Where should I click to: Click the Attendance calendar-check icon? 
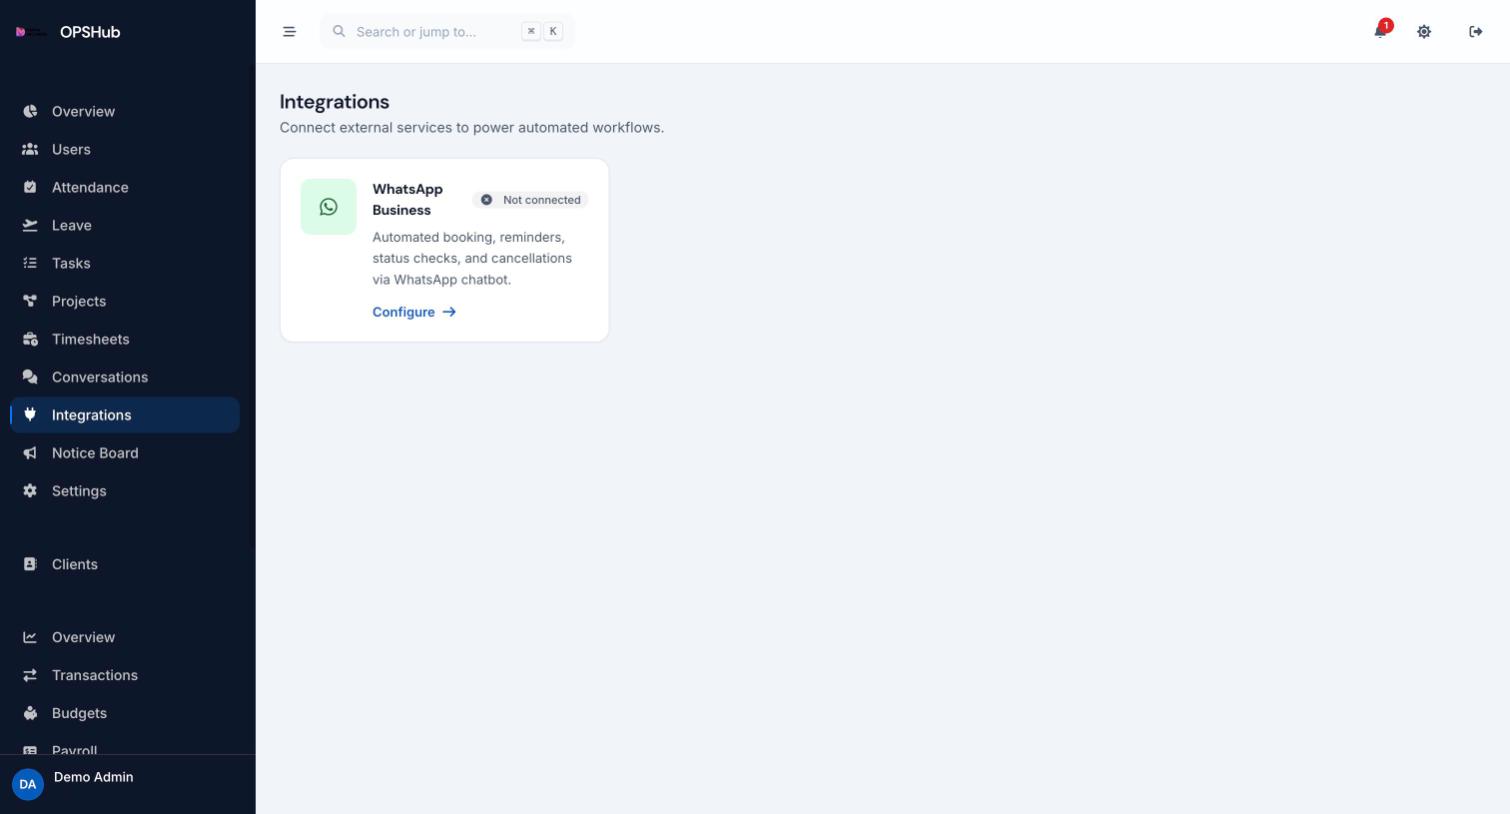click(30, 187)
